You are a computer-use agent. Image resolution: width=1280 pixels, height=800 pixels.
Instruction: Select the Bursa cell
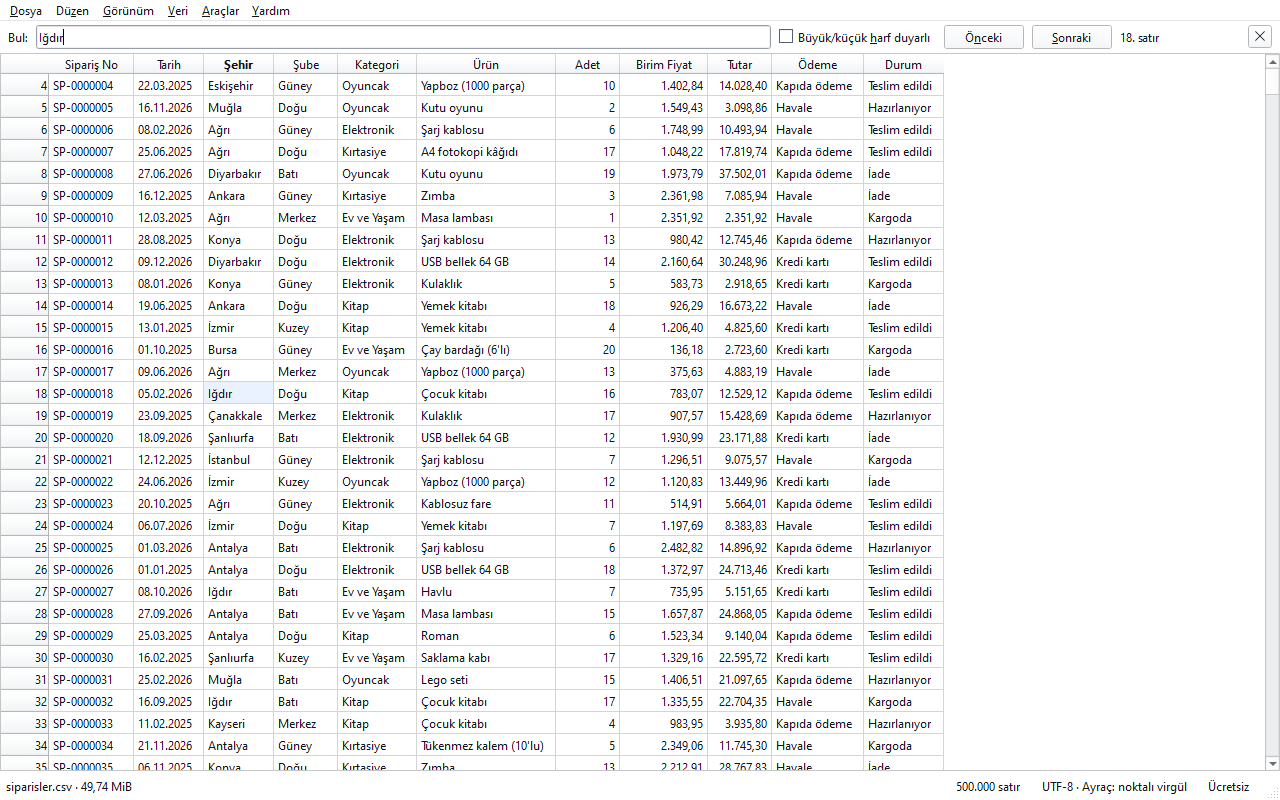coord(239,350)
